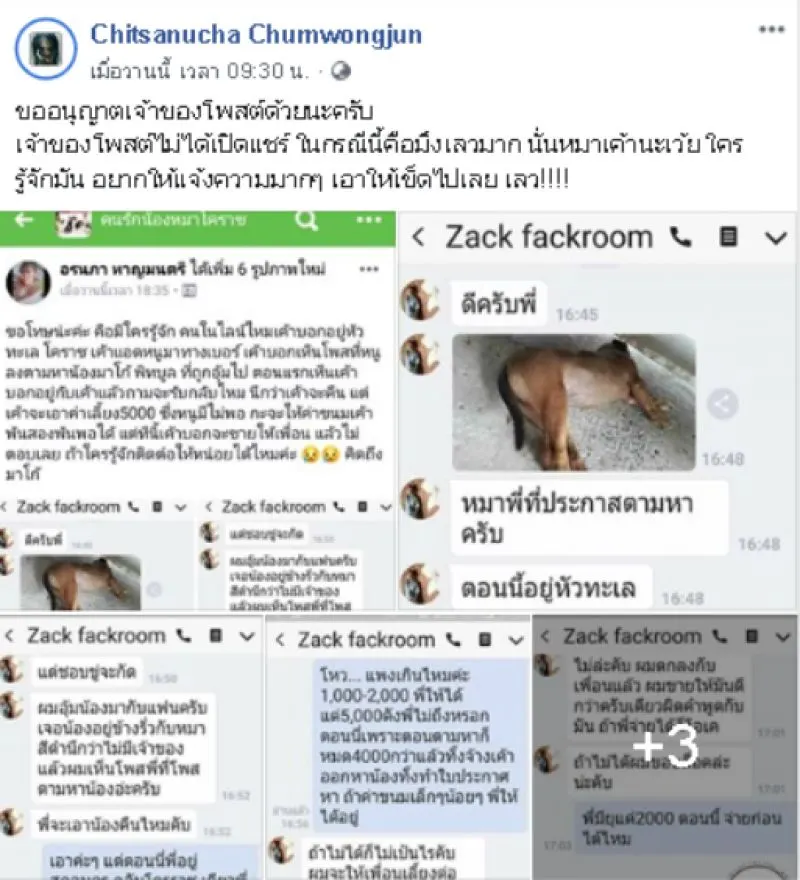Open the notes icon in large Zack fackroom header
This screenshot has width=800, height=880.
tap(728, 237)
